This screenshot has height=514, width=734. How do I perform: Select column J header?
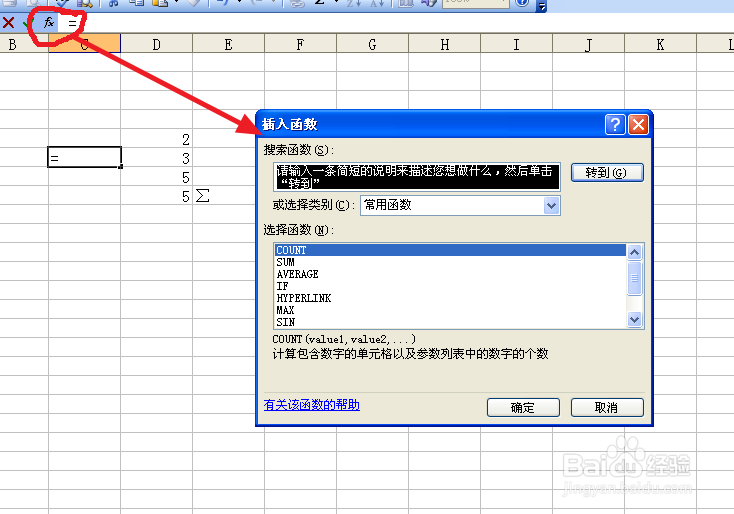(588, 44)
